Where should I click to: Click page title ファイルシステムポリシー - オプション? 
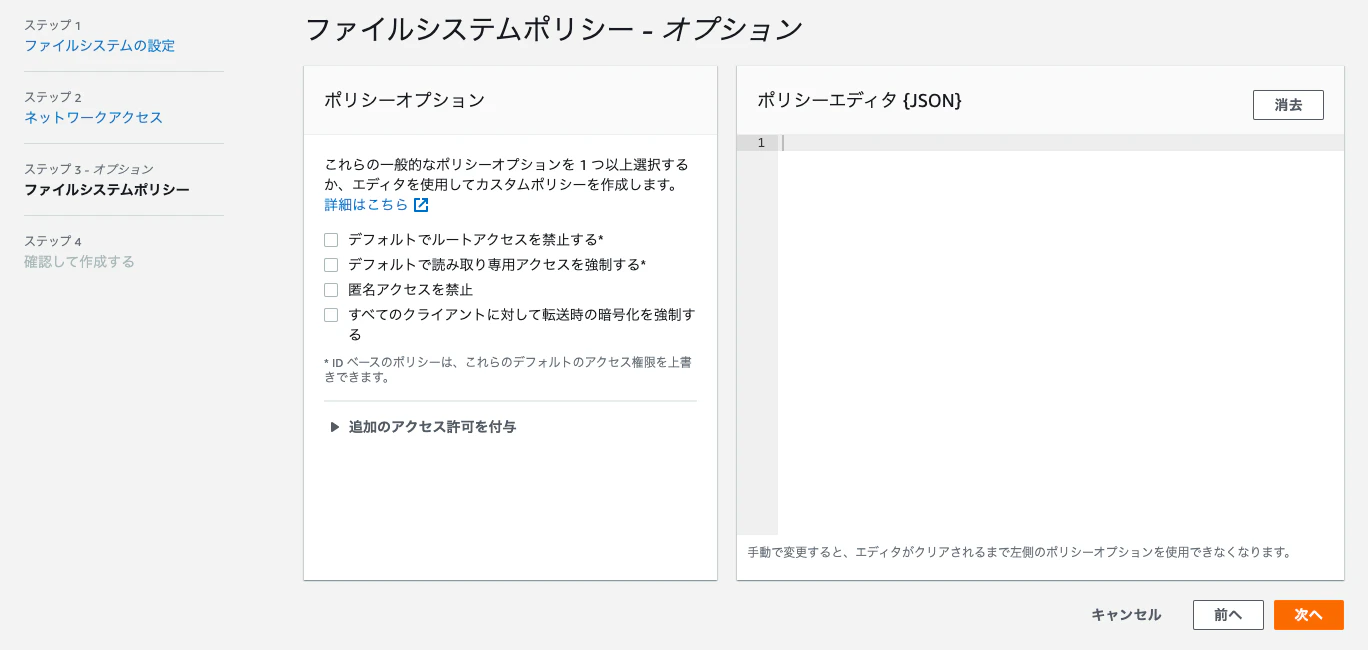(x=553, y=29)
